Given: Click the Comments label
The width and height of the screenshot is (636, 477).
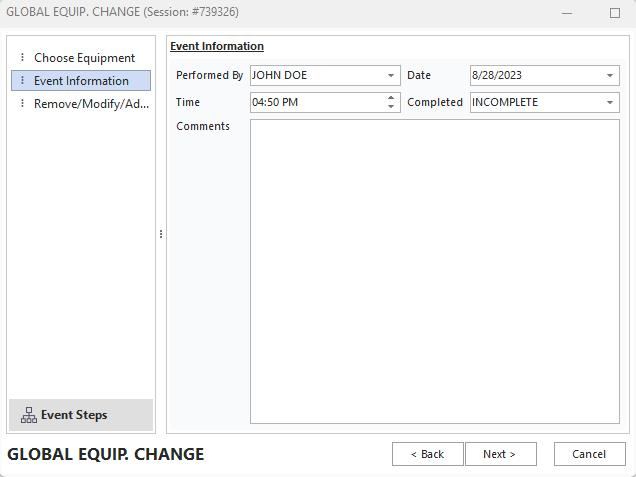Looking at the screenshot, I should (x=203, y=126).
